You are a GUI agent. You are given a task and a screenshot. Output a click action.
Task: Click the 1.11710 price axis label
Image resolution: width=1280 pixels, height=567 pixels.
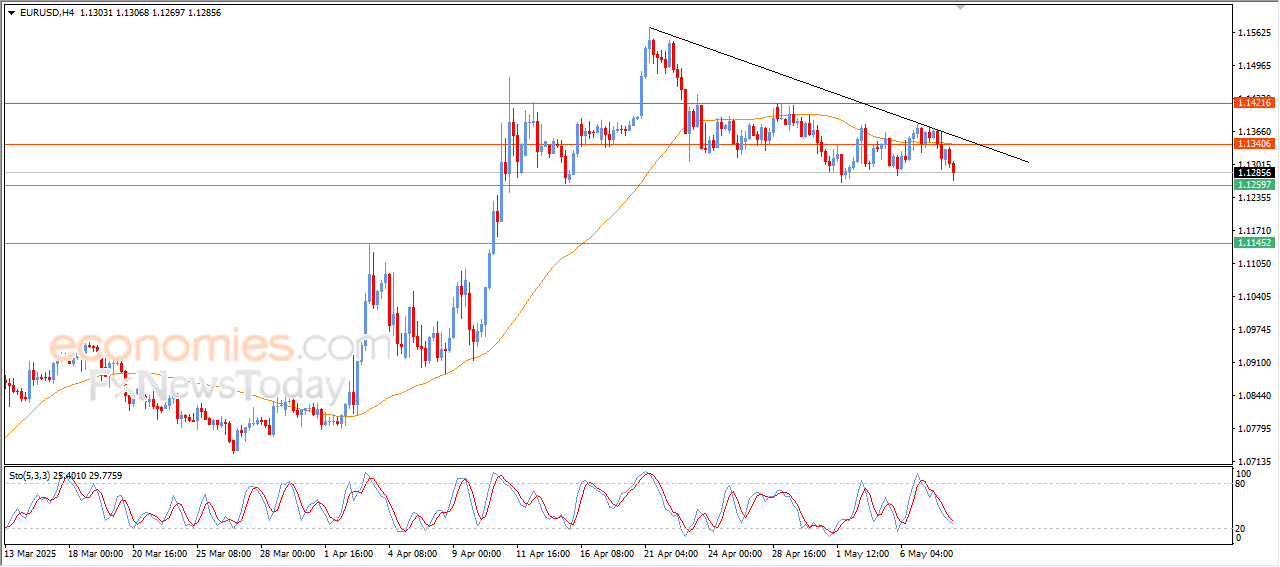click(1254, 231)
